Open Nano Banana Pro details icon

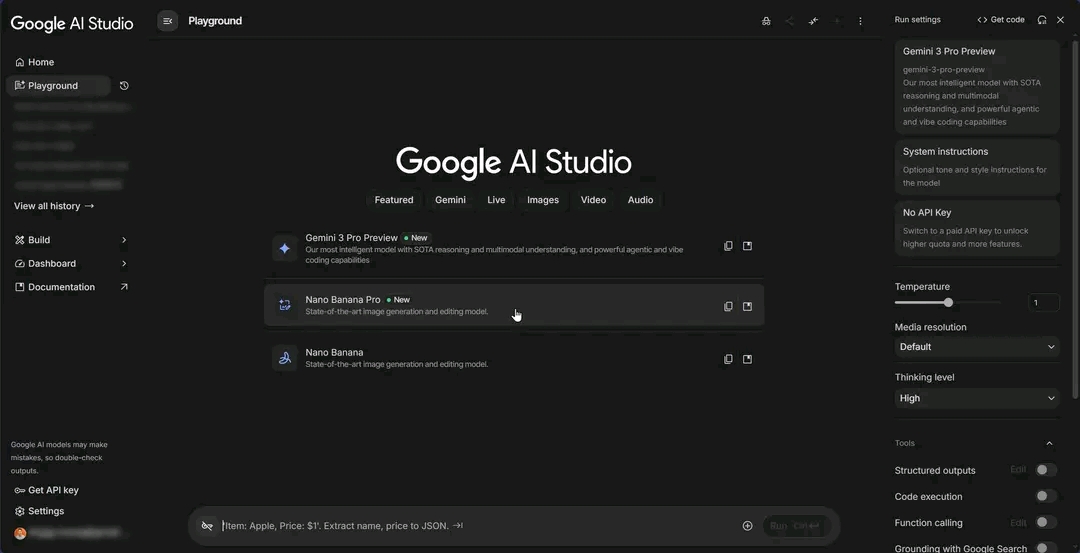[747, 306]
